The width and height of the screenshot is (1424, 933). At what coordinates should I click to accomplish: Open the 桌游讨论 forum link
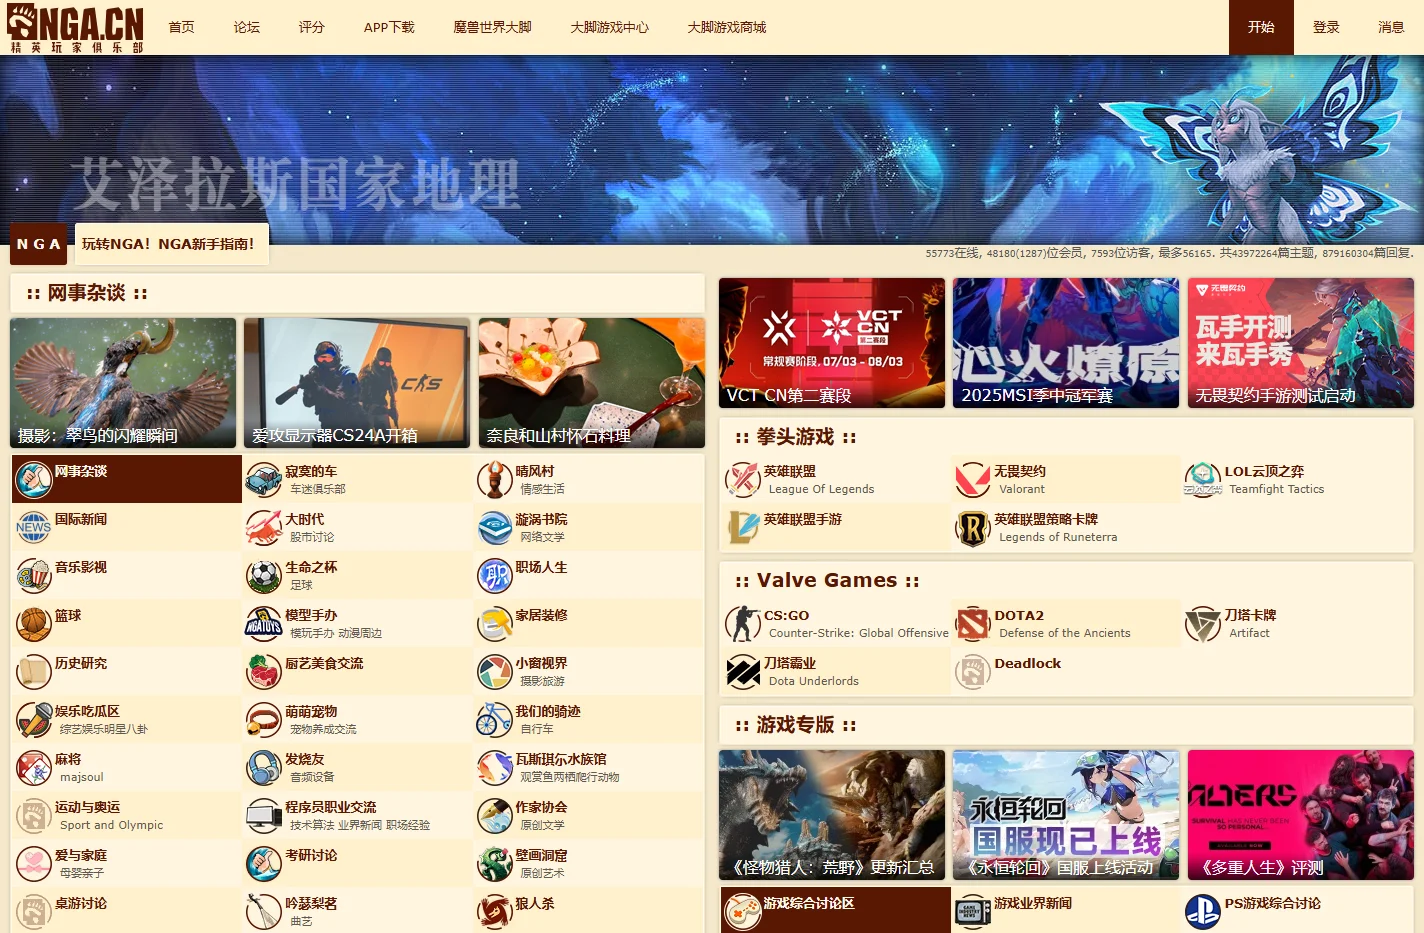(x=81, y=903)
